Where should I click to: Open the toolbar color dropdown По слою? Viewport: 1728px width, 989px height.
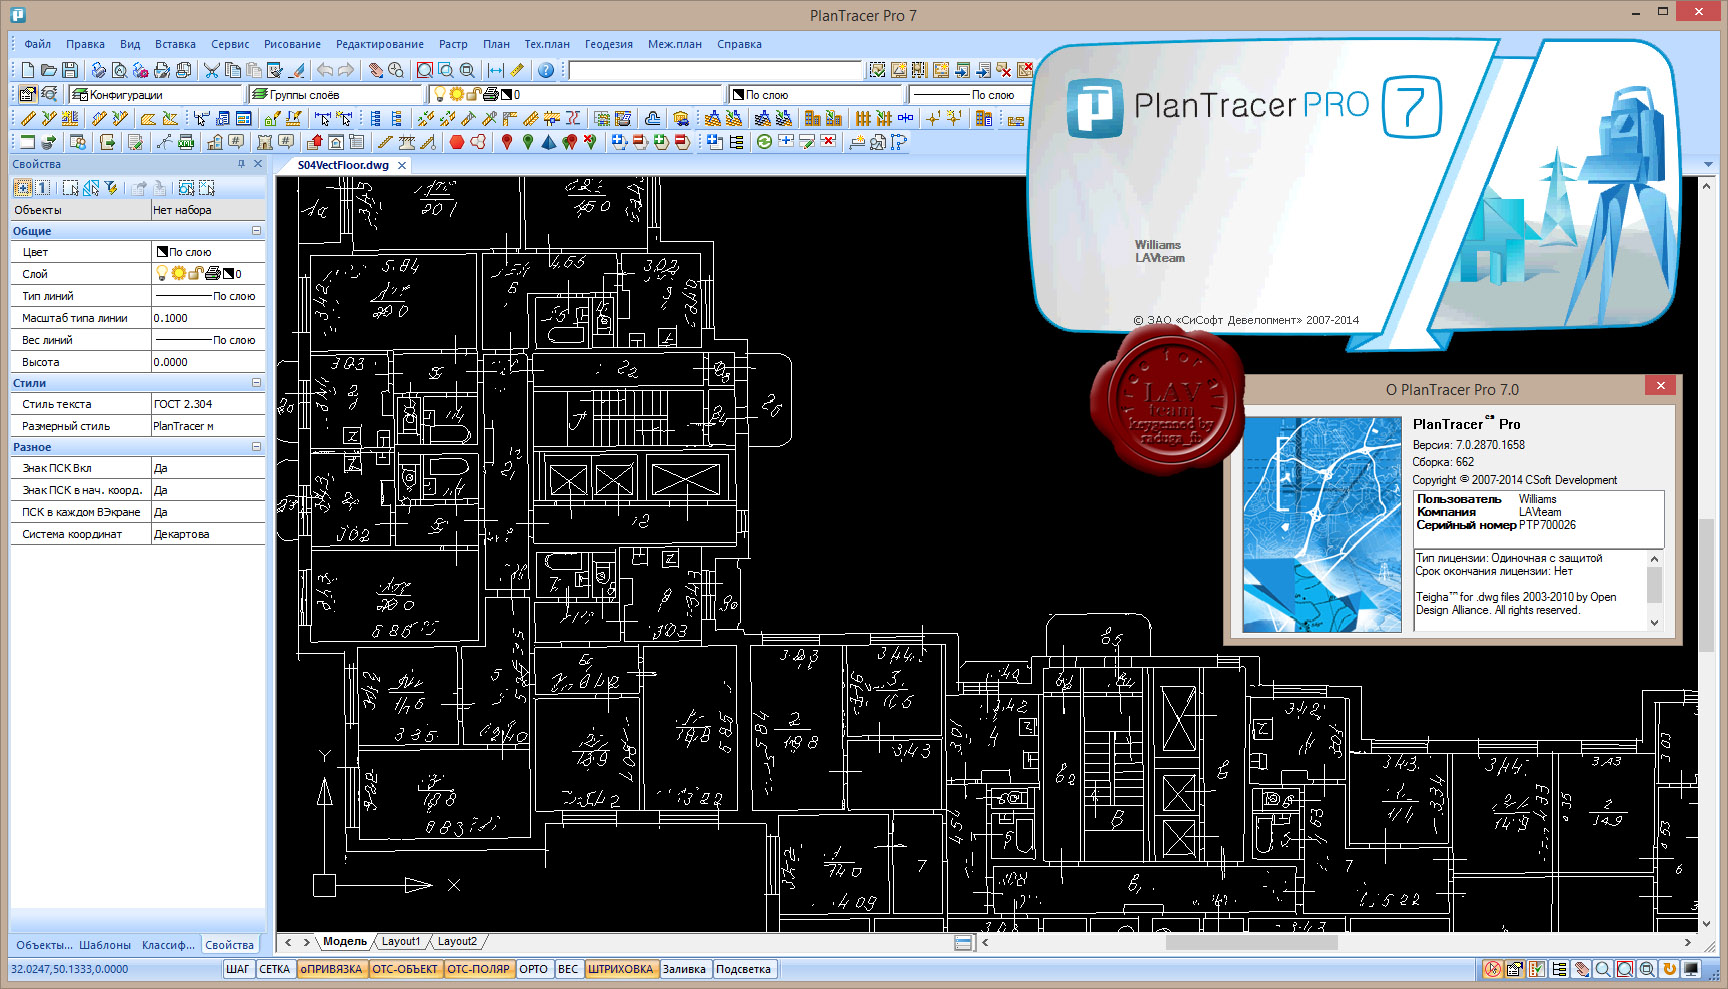click(815, 94)
